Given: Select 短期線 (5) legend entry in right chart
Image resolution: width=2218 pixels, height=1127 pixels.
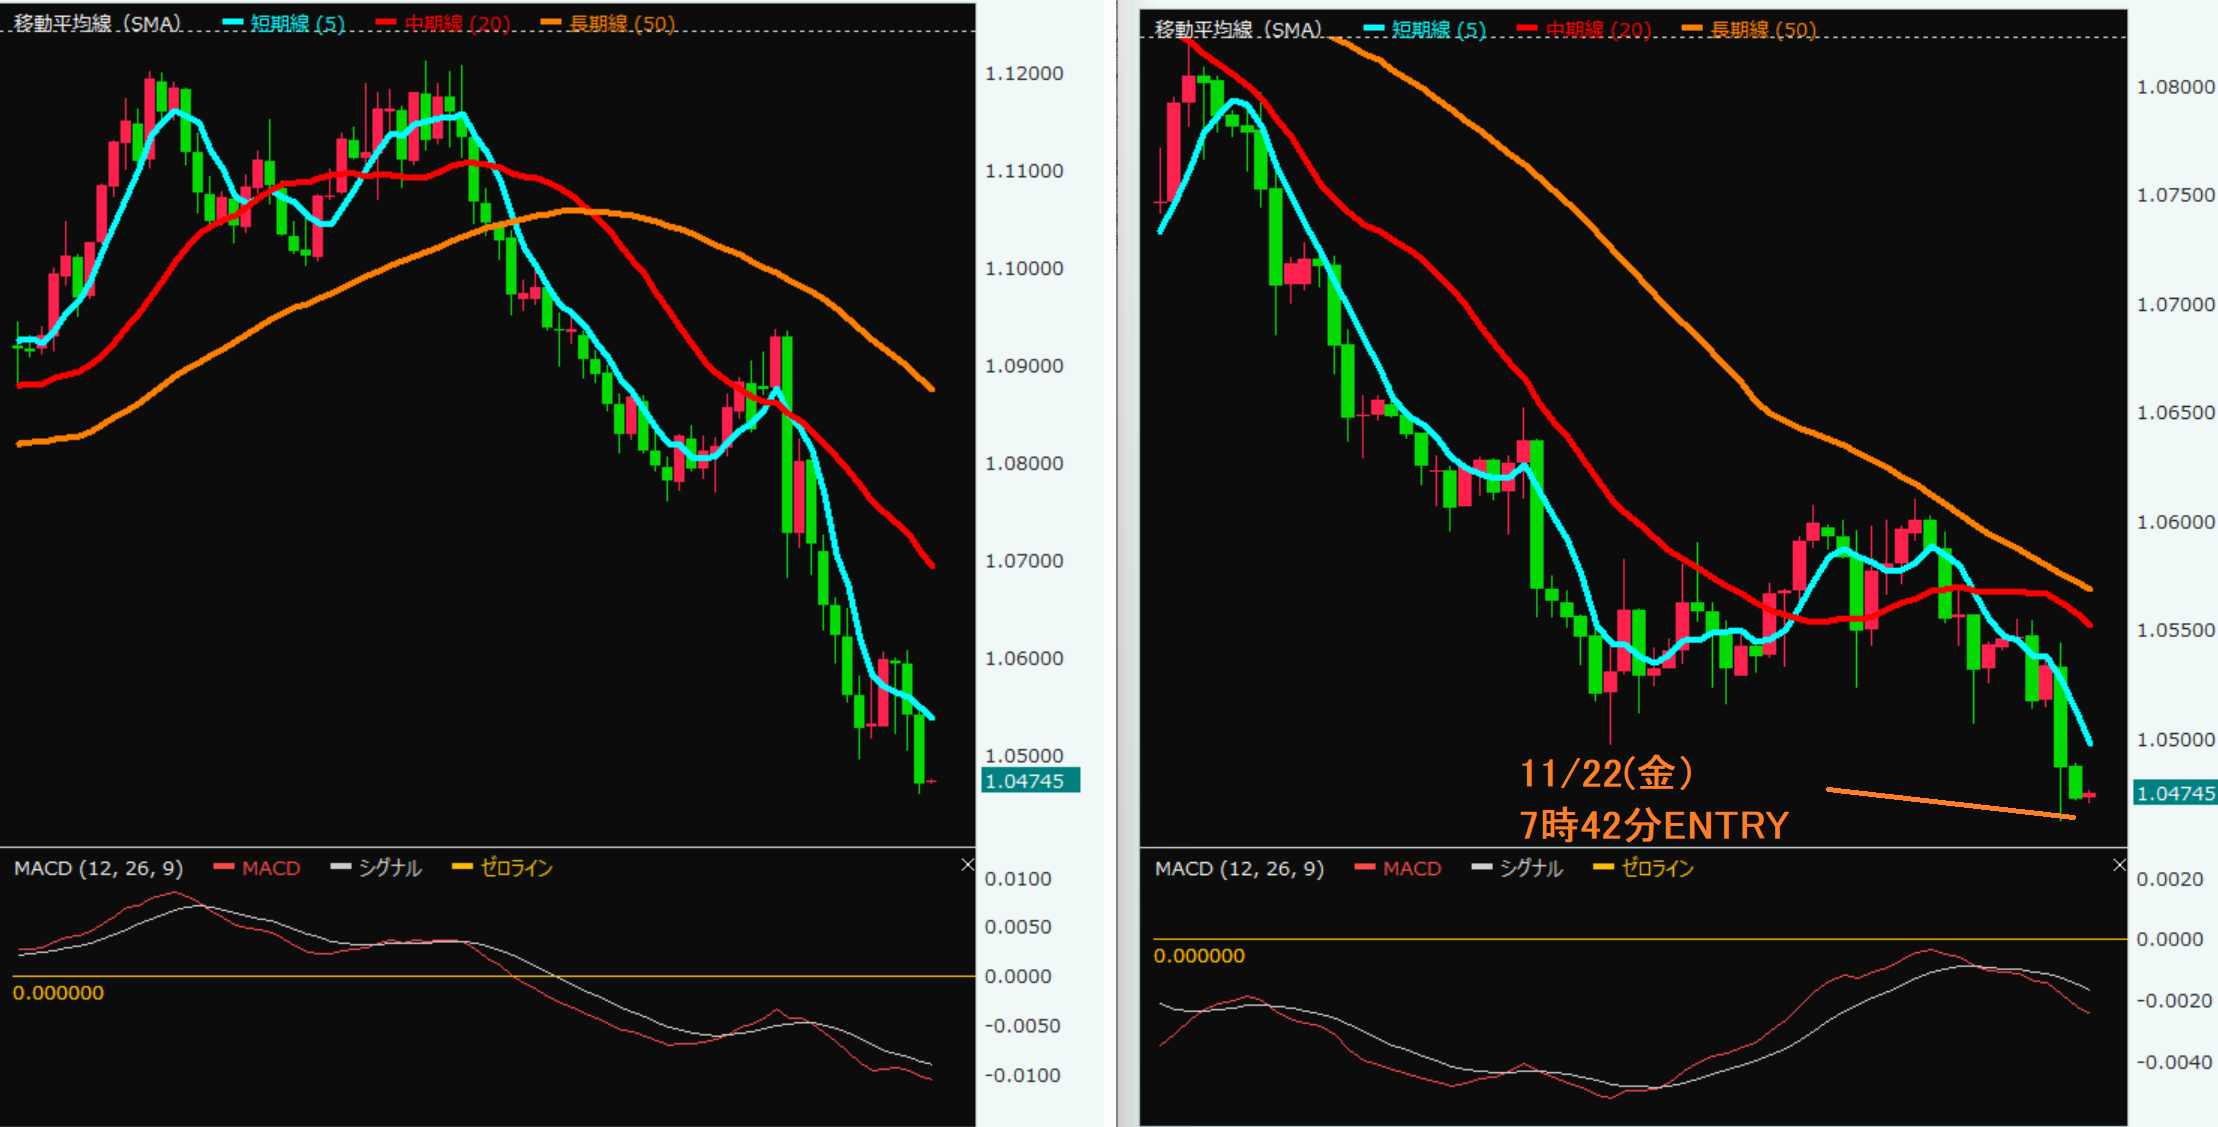Looking at the screenshot, I should (x=1437, y=29).
